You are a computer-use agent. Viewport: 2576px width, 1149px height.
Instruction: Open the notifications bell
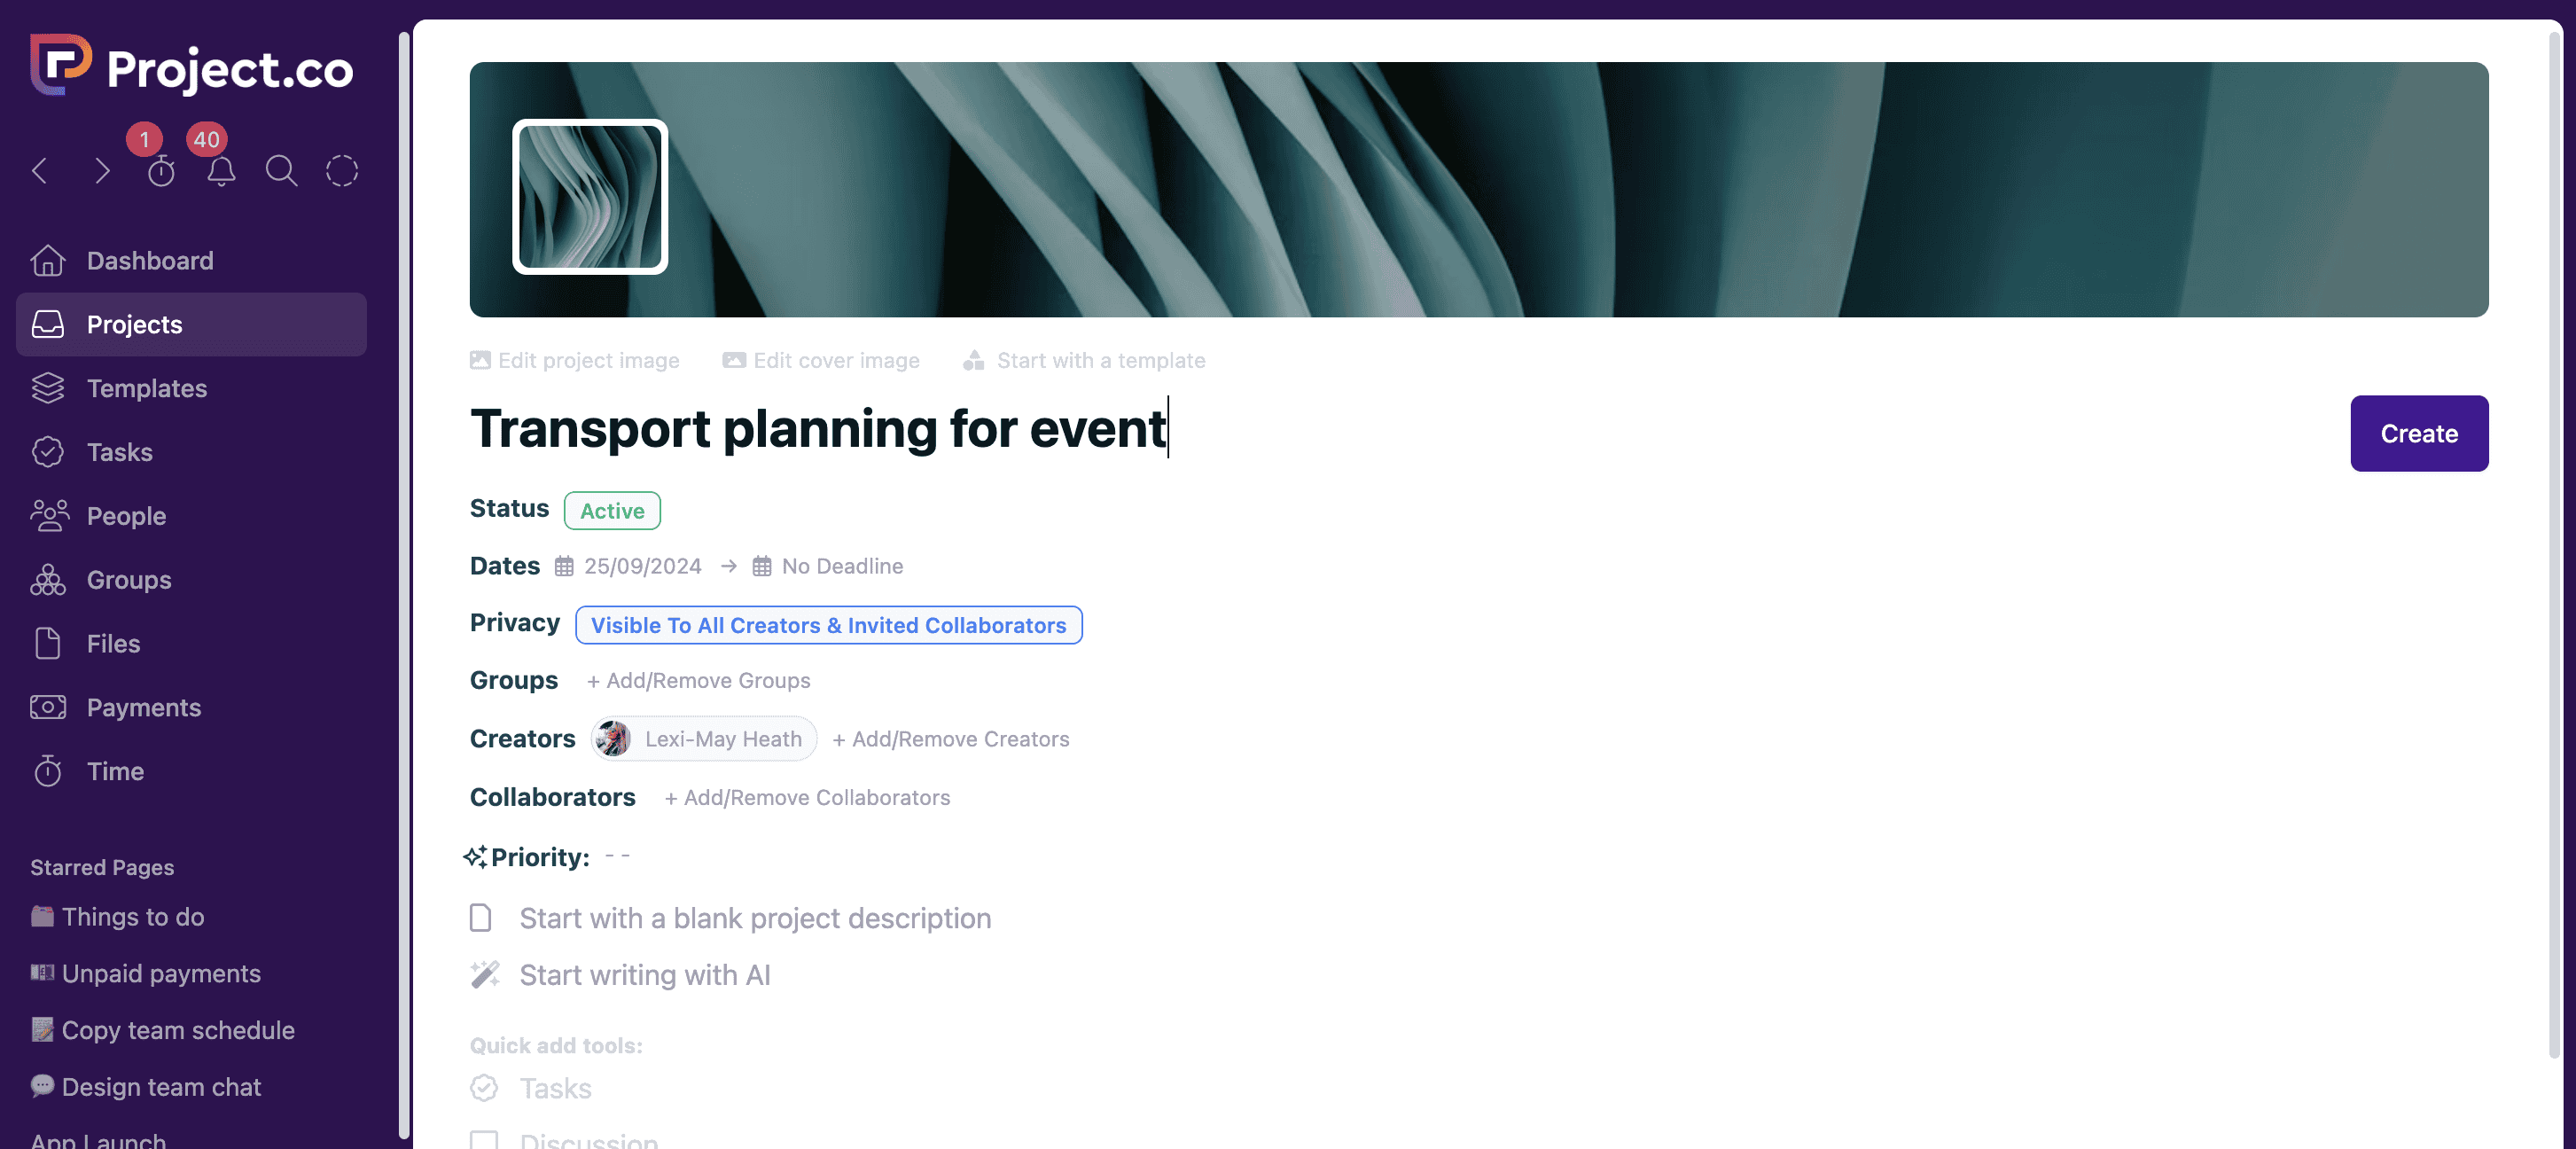(x=221, y=172)
